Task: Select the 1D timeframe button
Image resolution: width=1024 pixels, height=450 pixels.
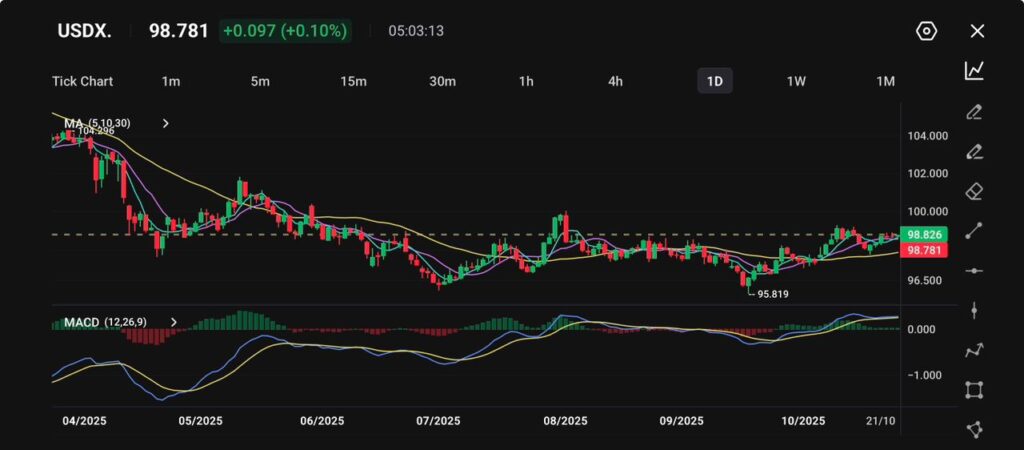Action: point(714,81)
